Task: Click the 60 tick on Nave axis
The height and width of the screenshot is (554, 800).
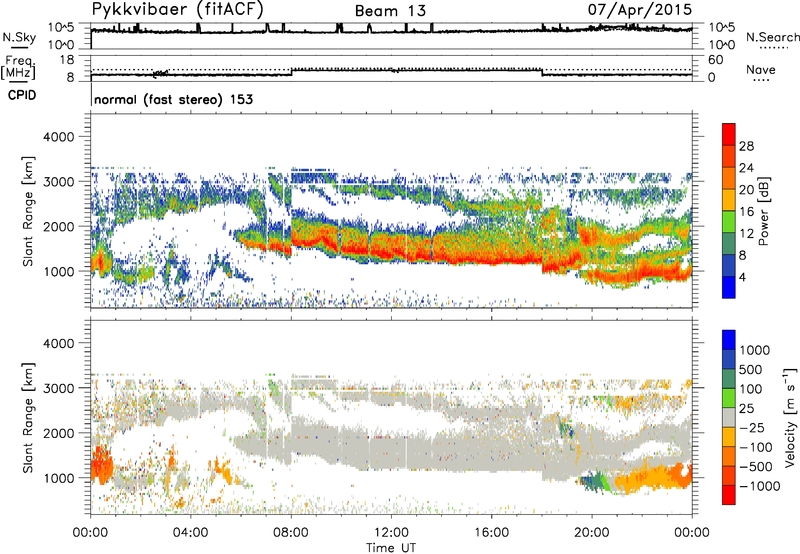Action: pyautogui.click(x=715, y=60)
